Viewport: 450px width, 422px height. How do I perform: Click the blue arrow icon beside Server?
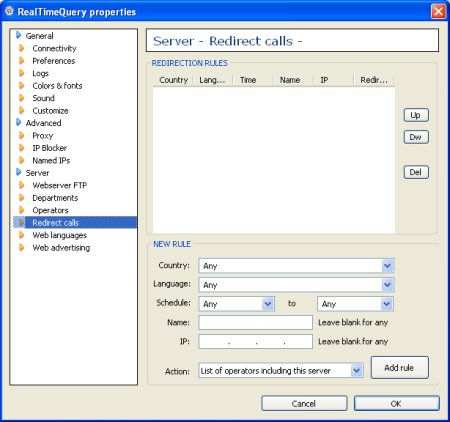pos(19,173)
